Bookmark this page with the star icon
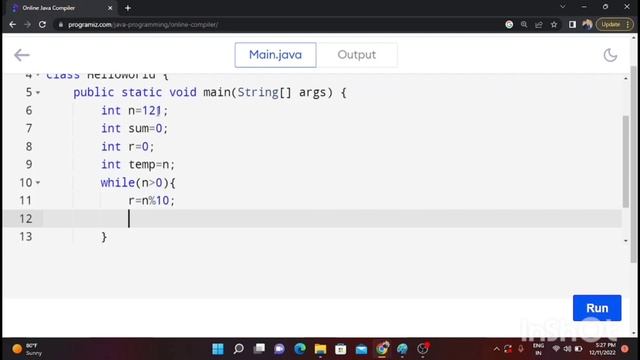The width and height of the screenshot is (640, 360). pos(554,24)
